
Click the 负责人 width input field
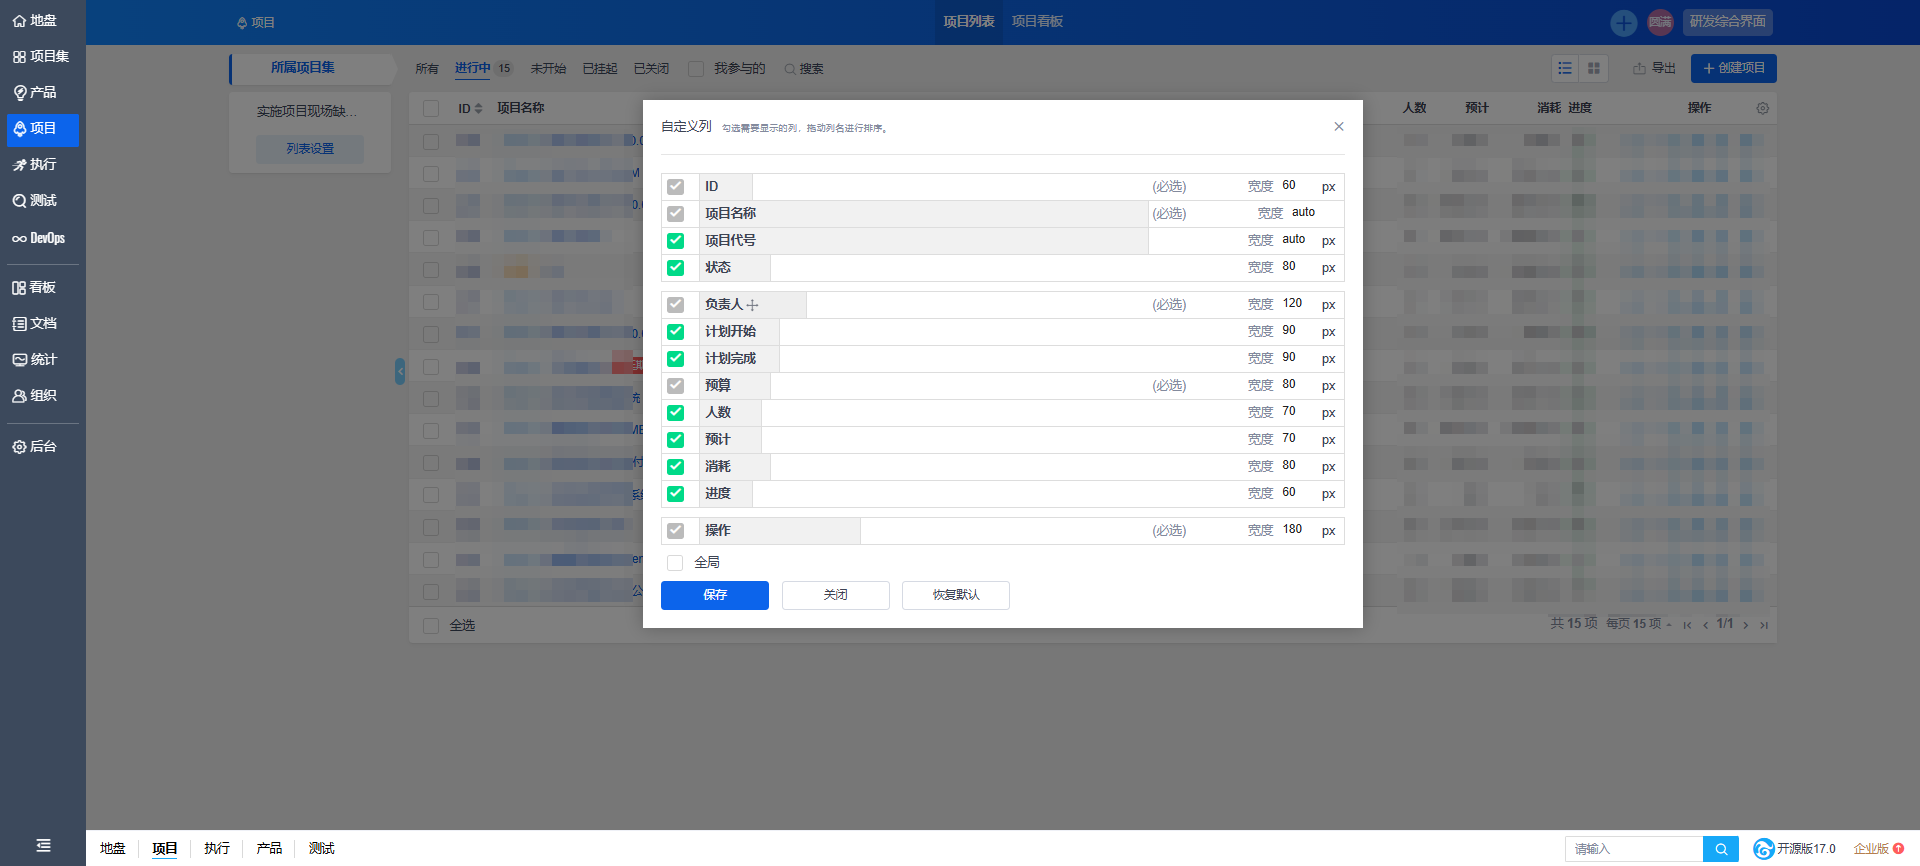tap(1298, 304)
